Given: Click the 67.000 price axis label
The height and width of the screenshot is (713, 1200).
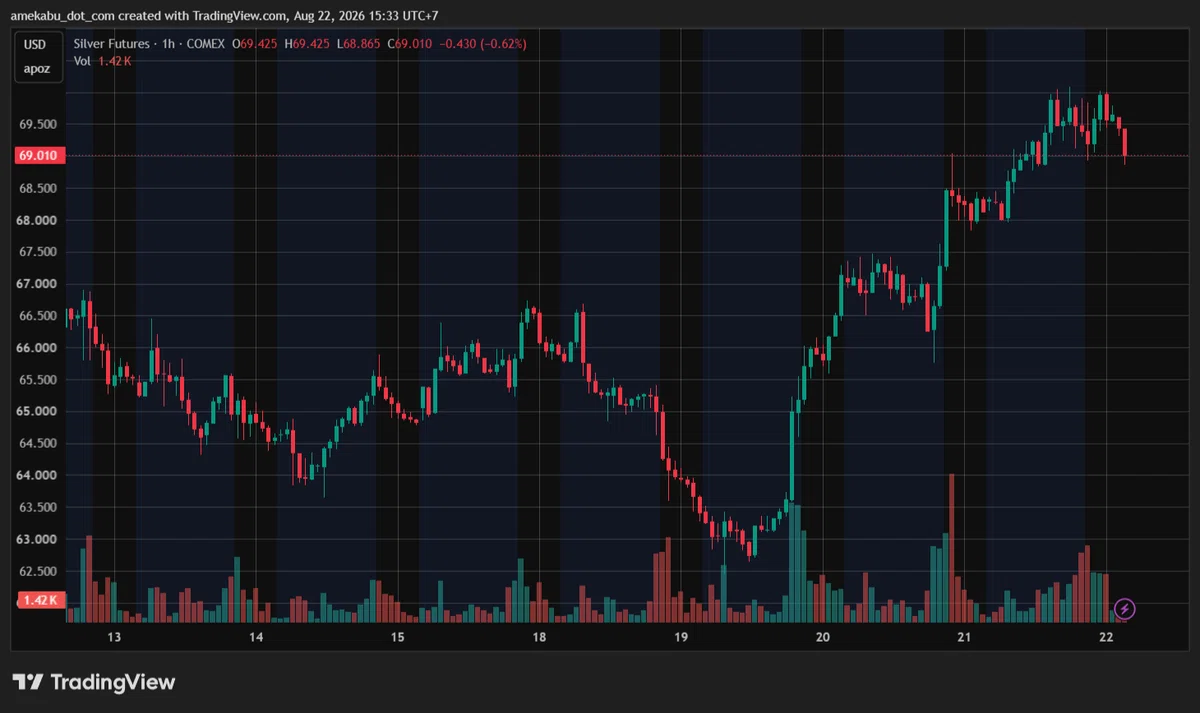Looking at the screenshot, I should point(39,284).
